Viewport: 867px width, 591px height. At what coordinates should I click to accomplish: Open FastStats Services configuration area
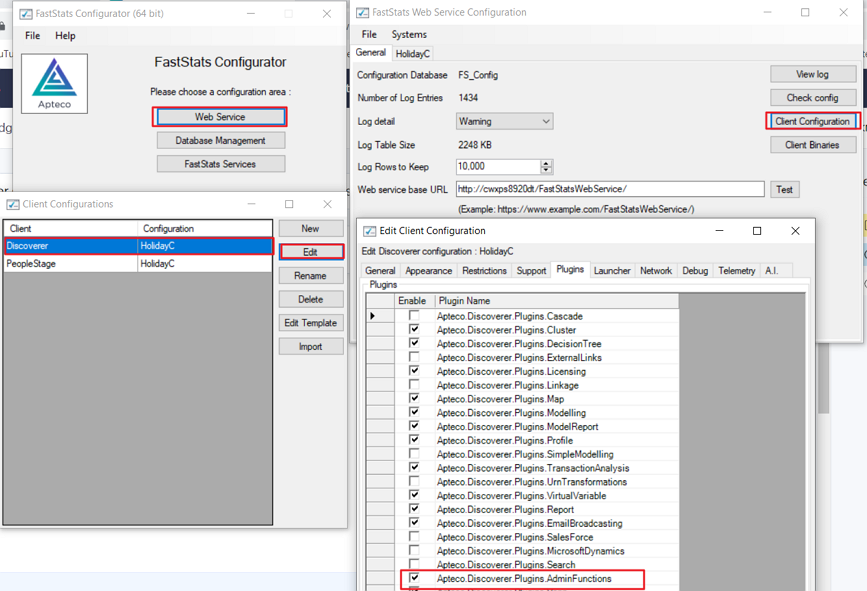tap(221, 164)
